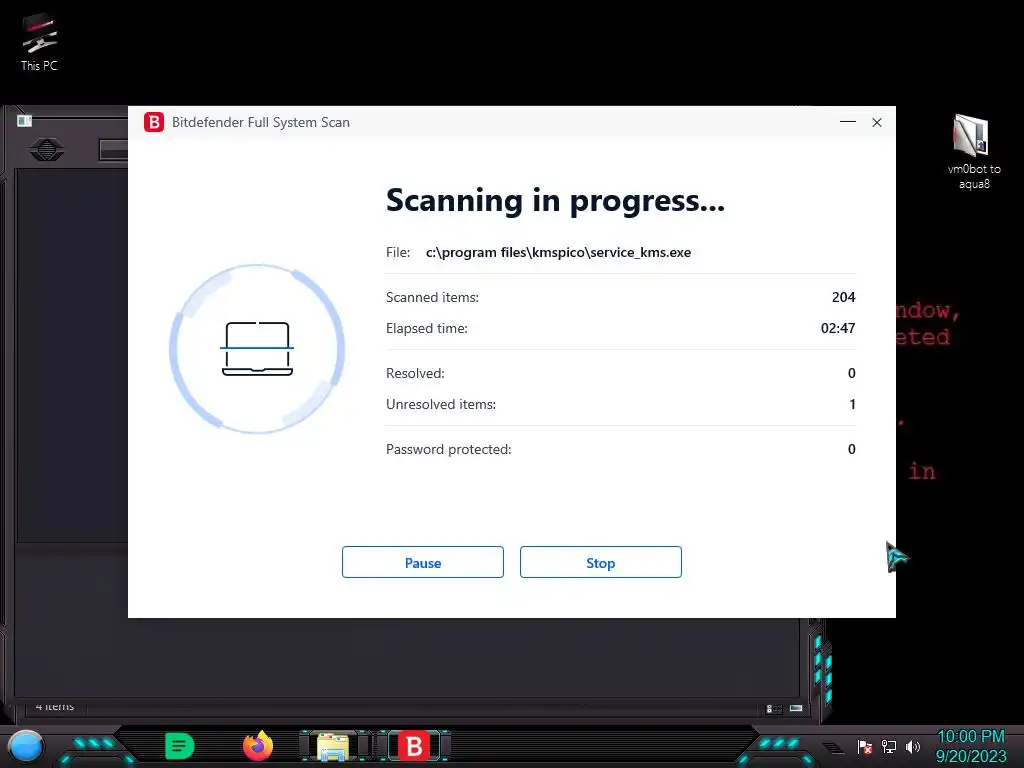The height and width of the screenshot is (768, 1024).
Task: Click the Resolved value 0
Action: [x=852, y=373]
